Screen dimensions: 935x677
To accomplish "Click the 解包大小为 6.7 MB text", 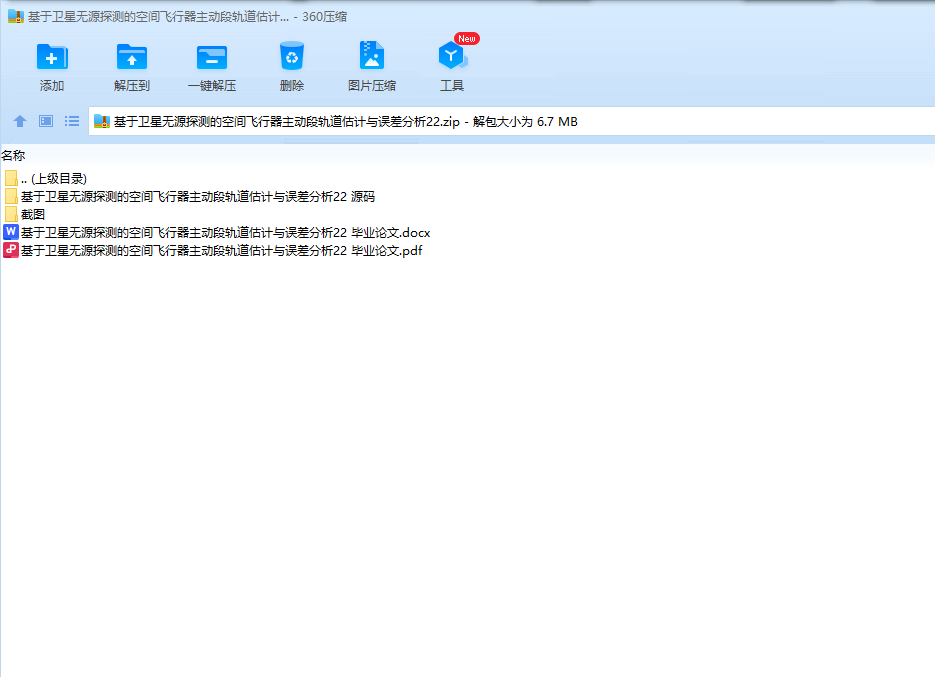I will tap(525, 122).
